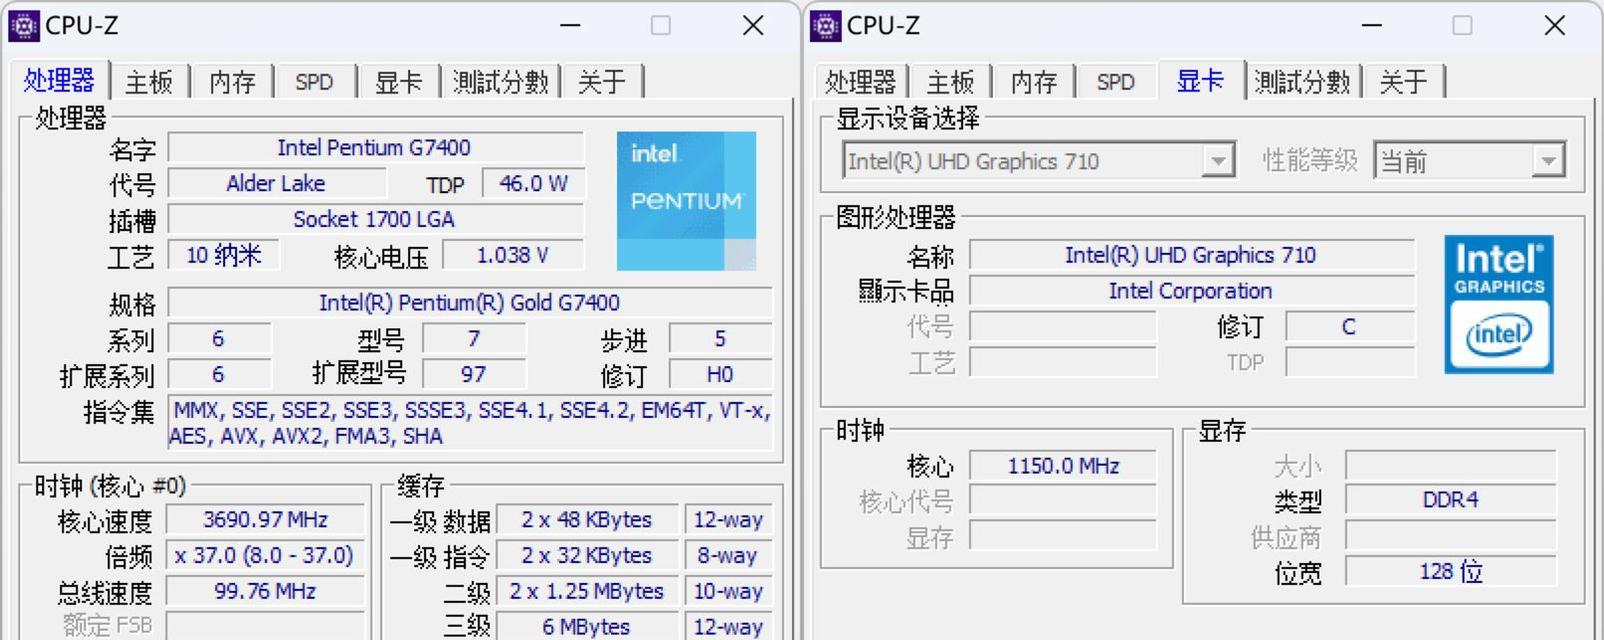Open the SPD tab in the left window
Image resolution: width=1604 pixels, height=640 pixels.
tap(314, 82)
